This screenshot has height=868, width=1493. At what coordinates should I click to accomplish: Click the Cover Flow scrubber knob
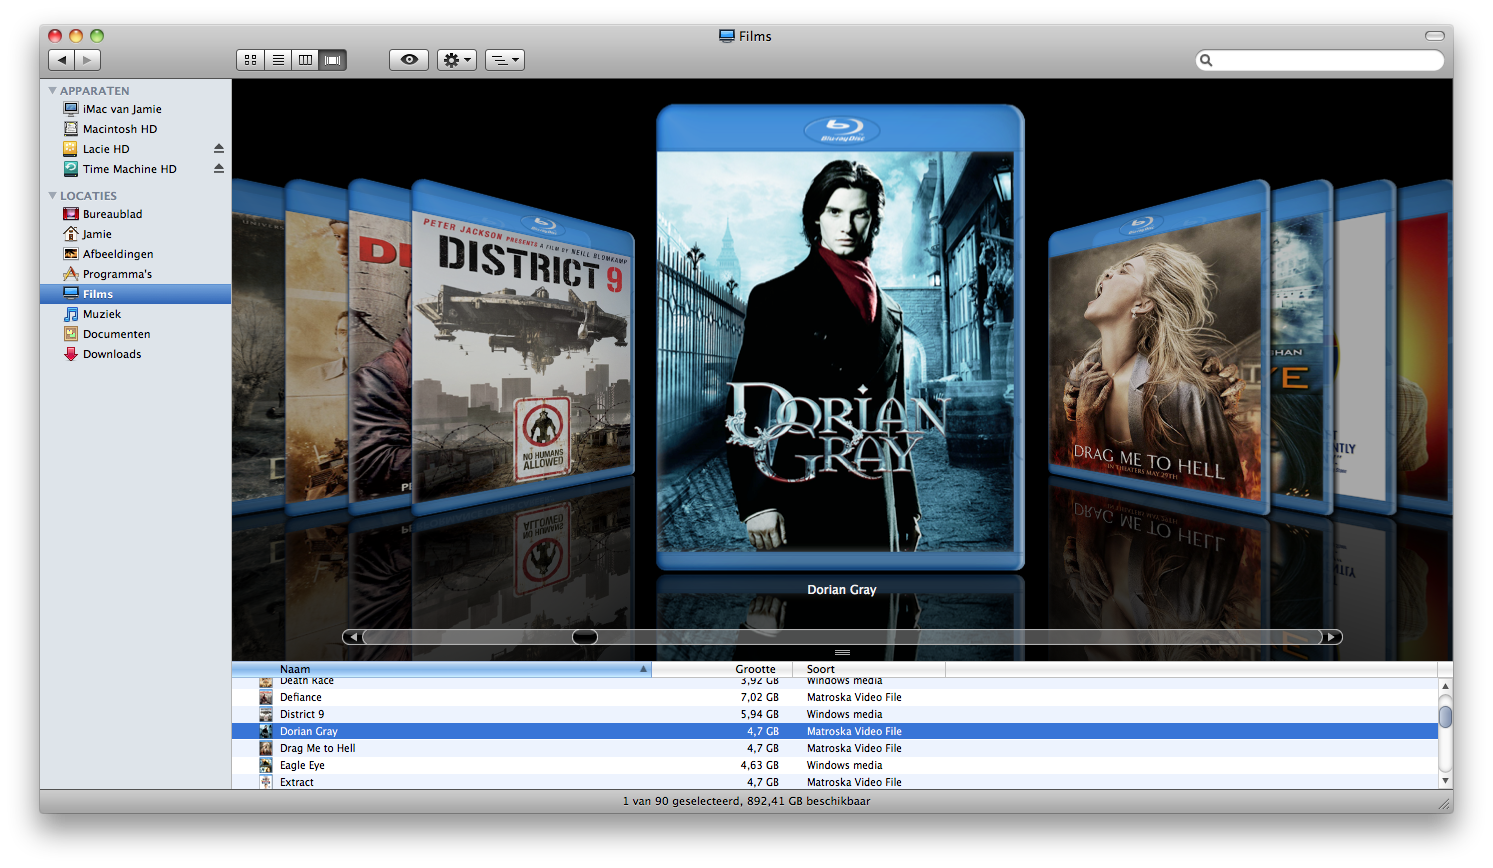click(x=585, y=637)
